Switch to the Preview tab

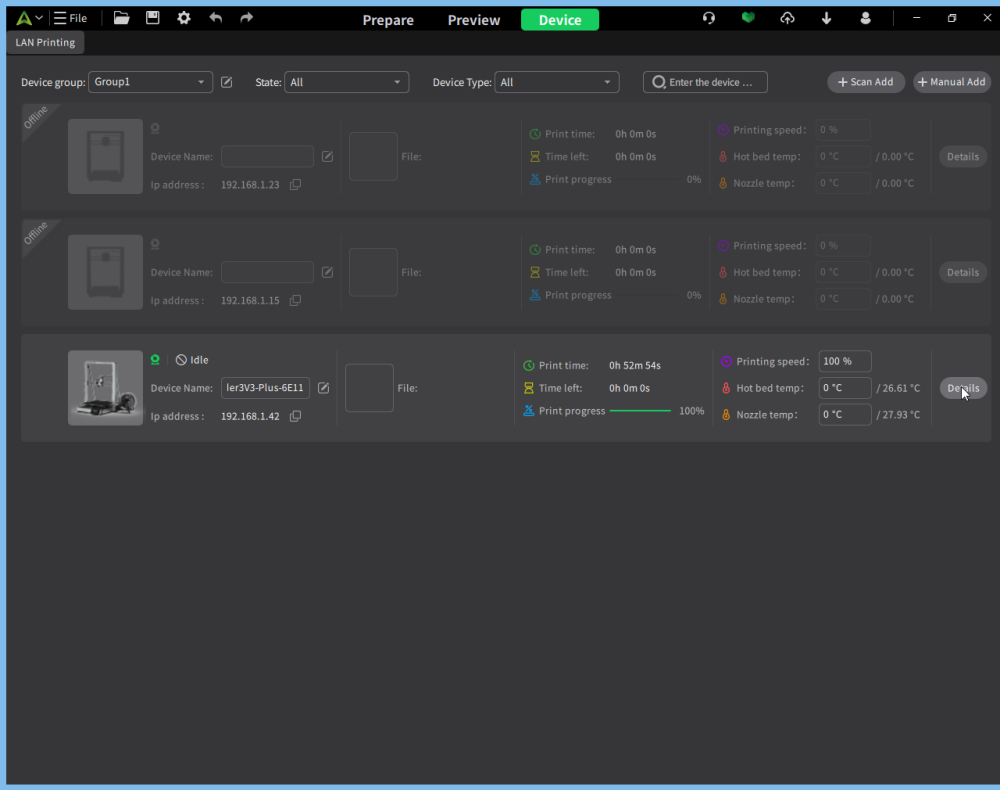(474, 20)
